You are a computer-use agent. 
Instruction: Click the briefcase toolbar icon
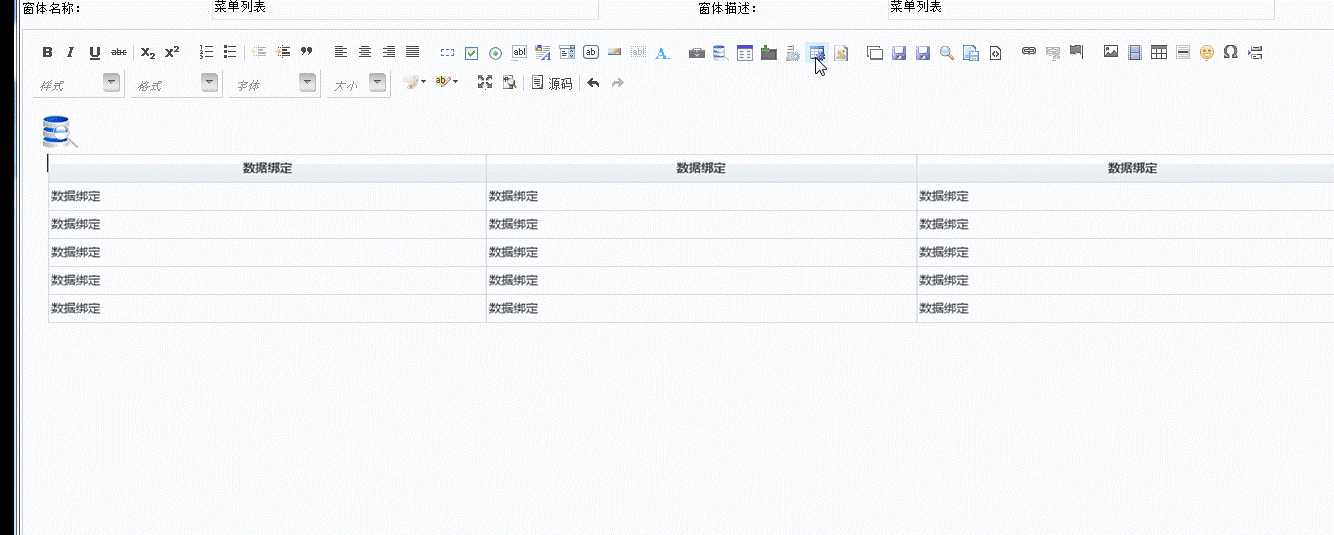coord(697,53)
